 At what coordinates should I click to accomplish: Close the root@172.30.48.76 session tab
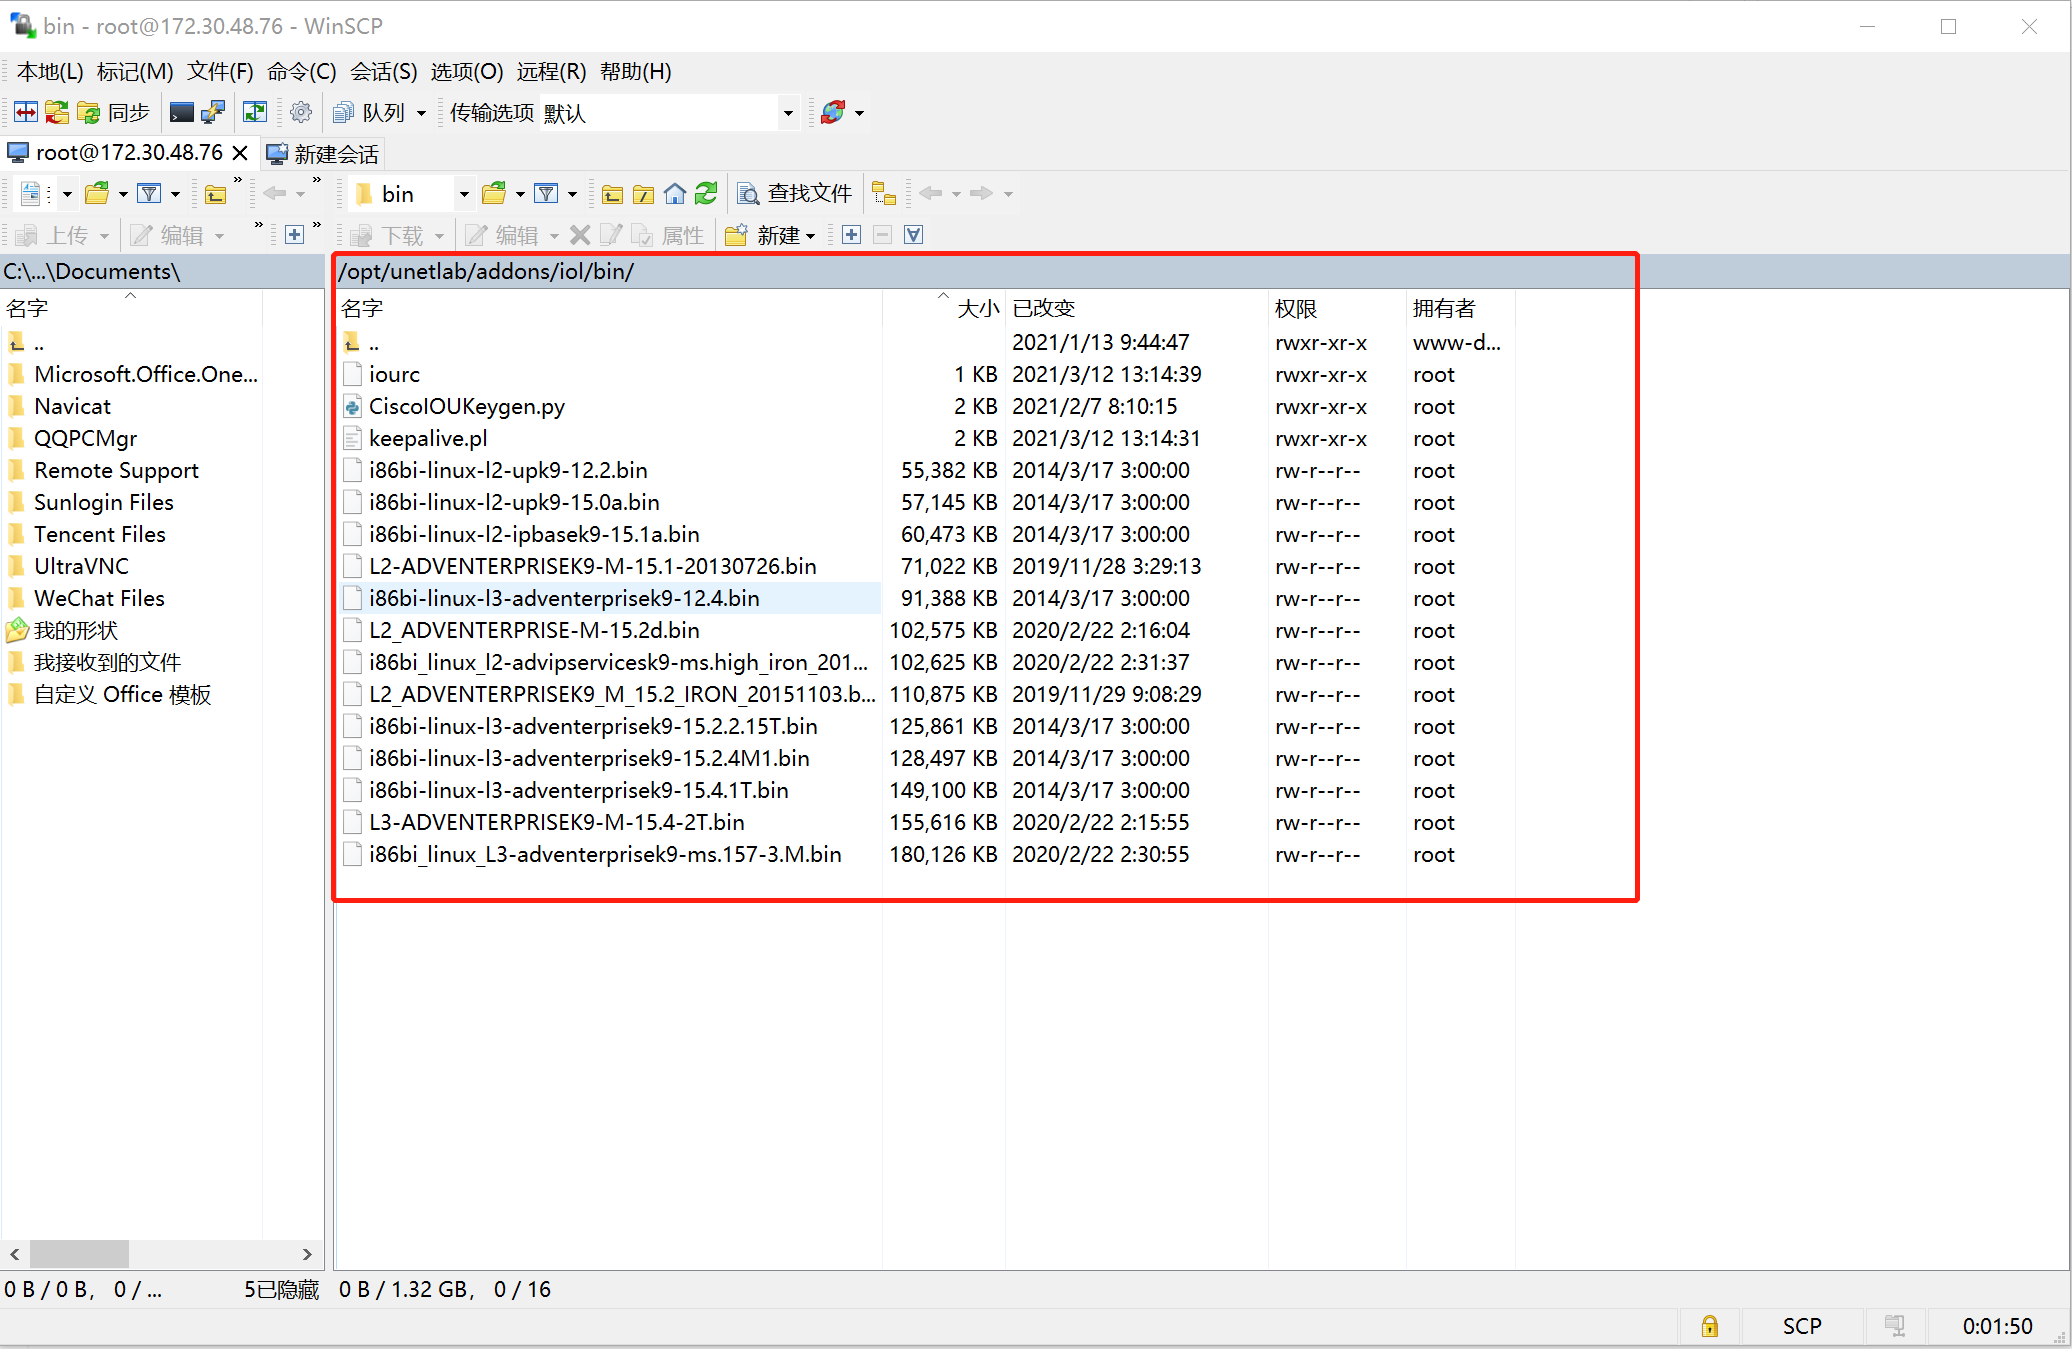pyautogui.click(x=240, y=153)
